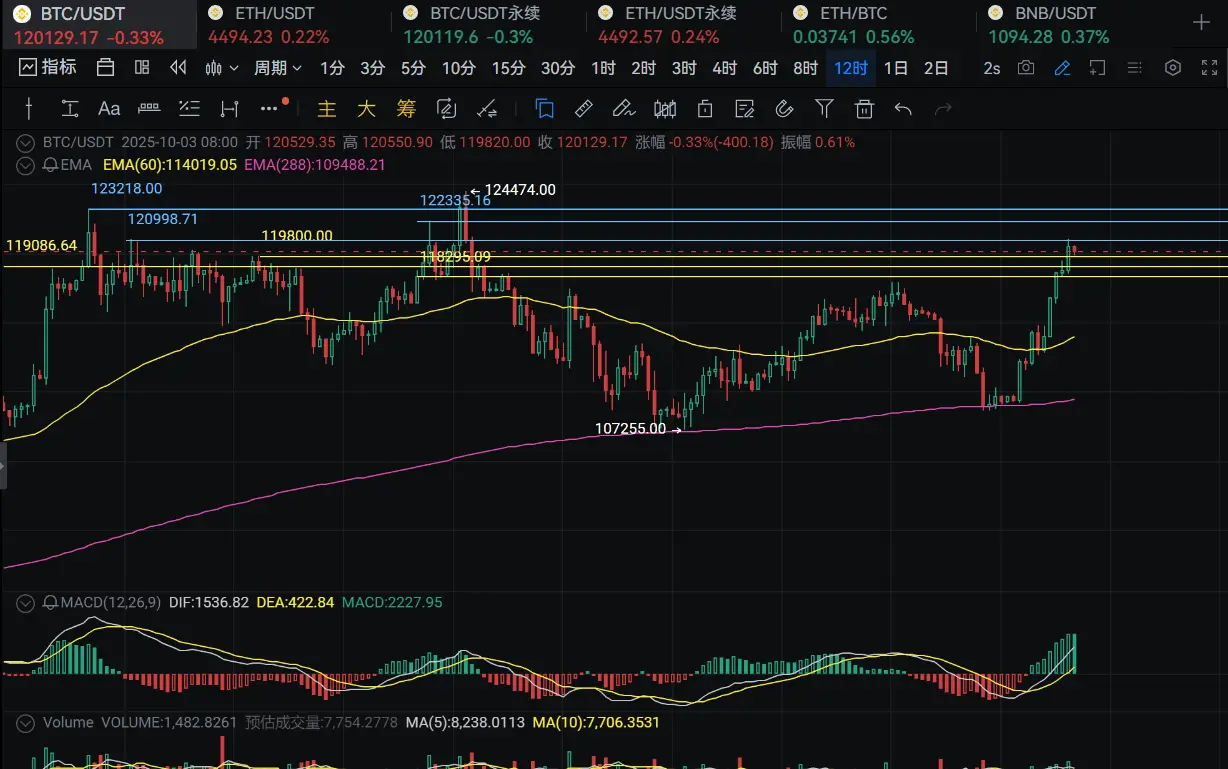Open the list lines menu icon
This screenshot has width=1228, height=769.
[1134, 68]
